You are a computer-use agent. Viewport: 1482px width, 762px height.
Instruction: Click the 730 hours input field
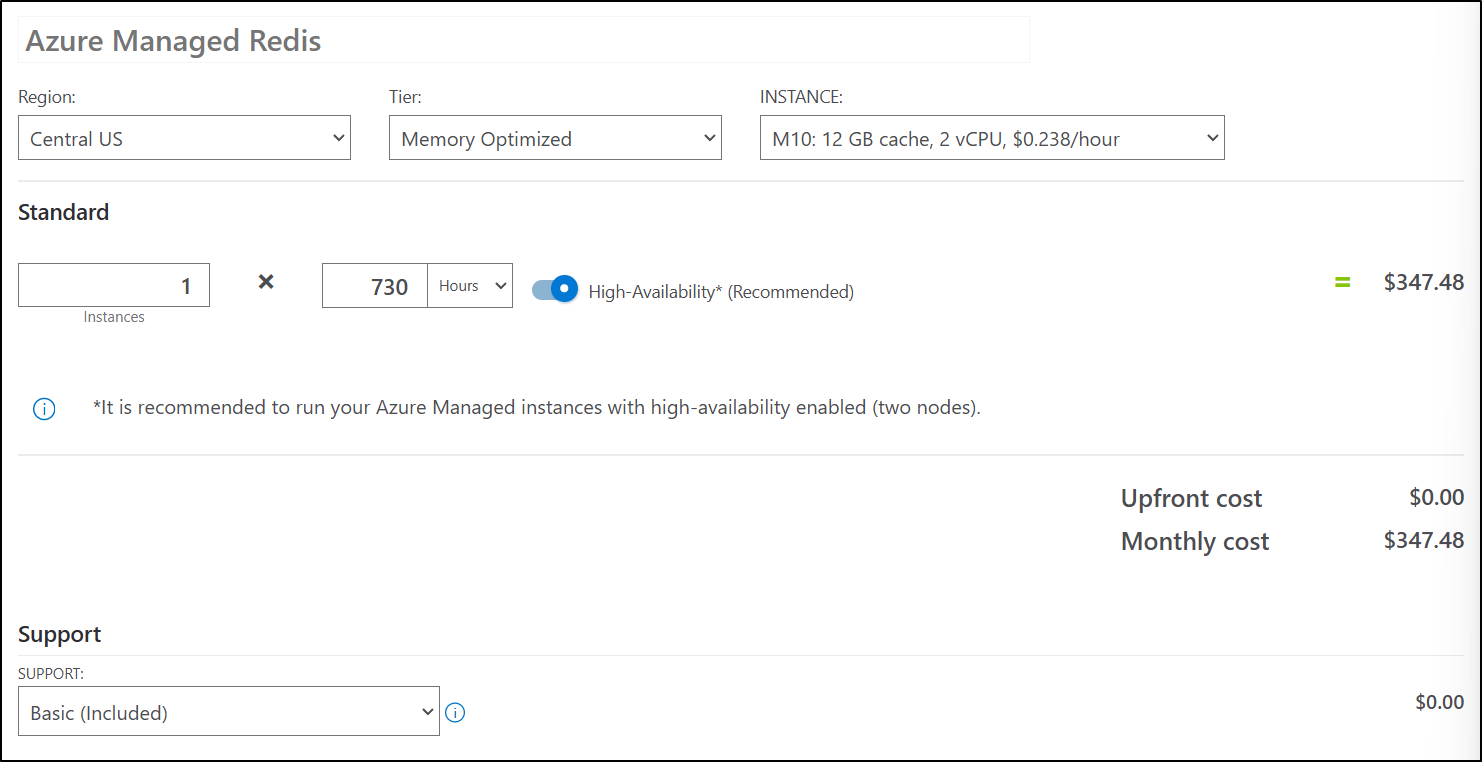tap(375, 286)
